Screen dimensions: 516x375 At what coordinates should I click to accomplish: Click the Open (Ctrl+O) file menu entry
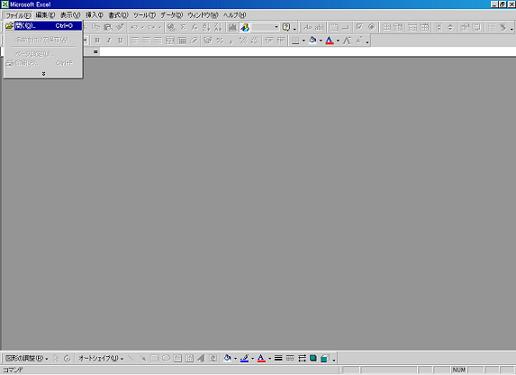(43, 26)
